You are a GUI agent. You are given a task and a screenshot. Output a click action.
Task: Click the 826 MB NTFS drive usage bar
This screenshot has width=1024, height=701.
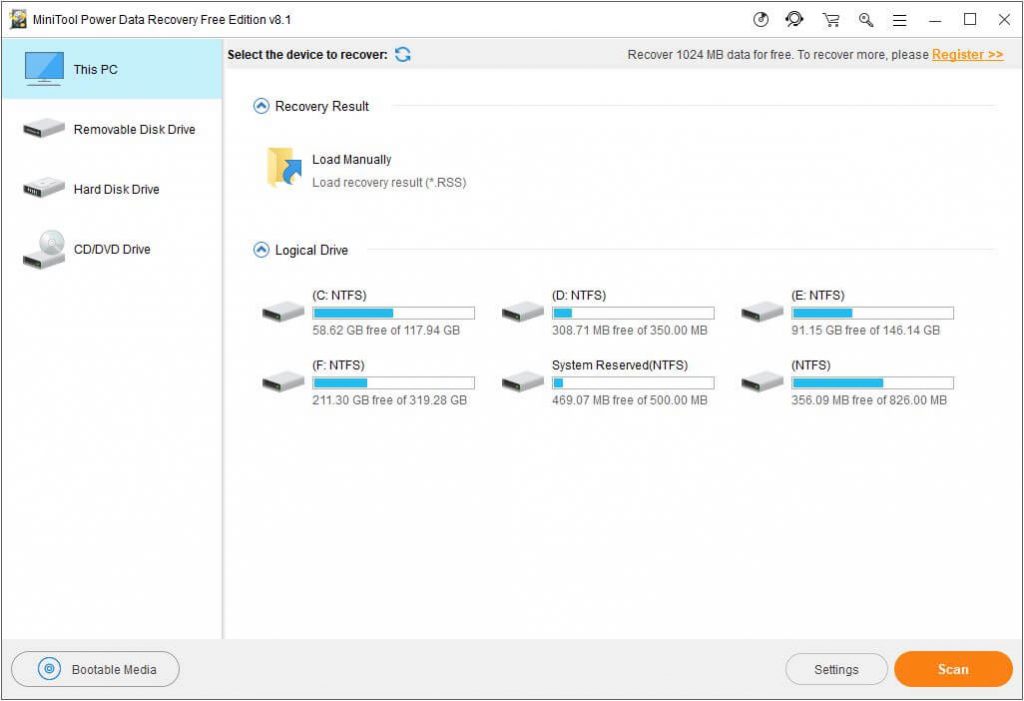[872, 383]
